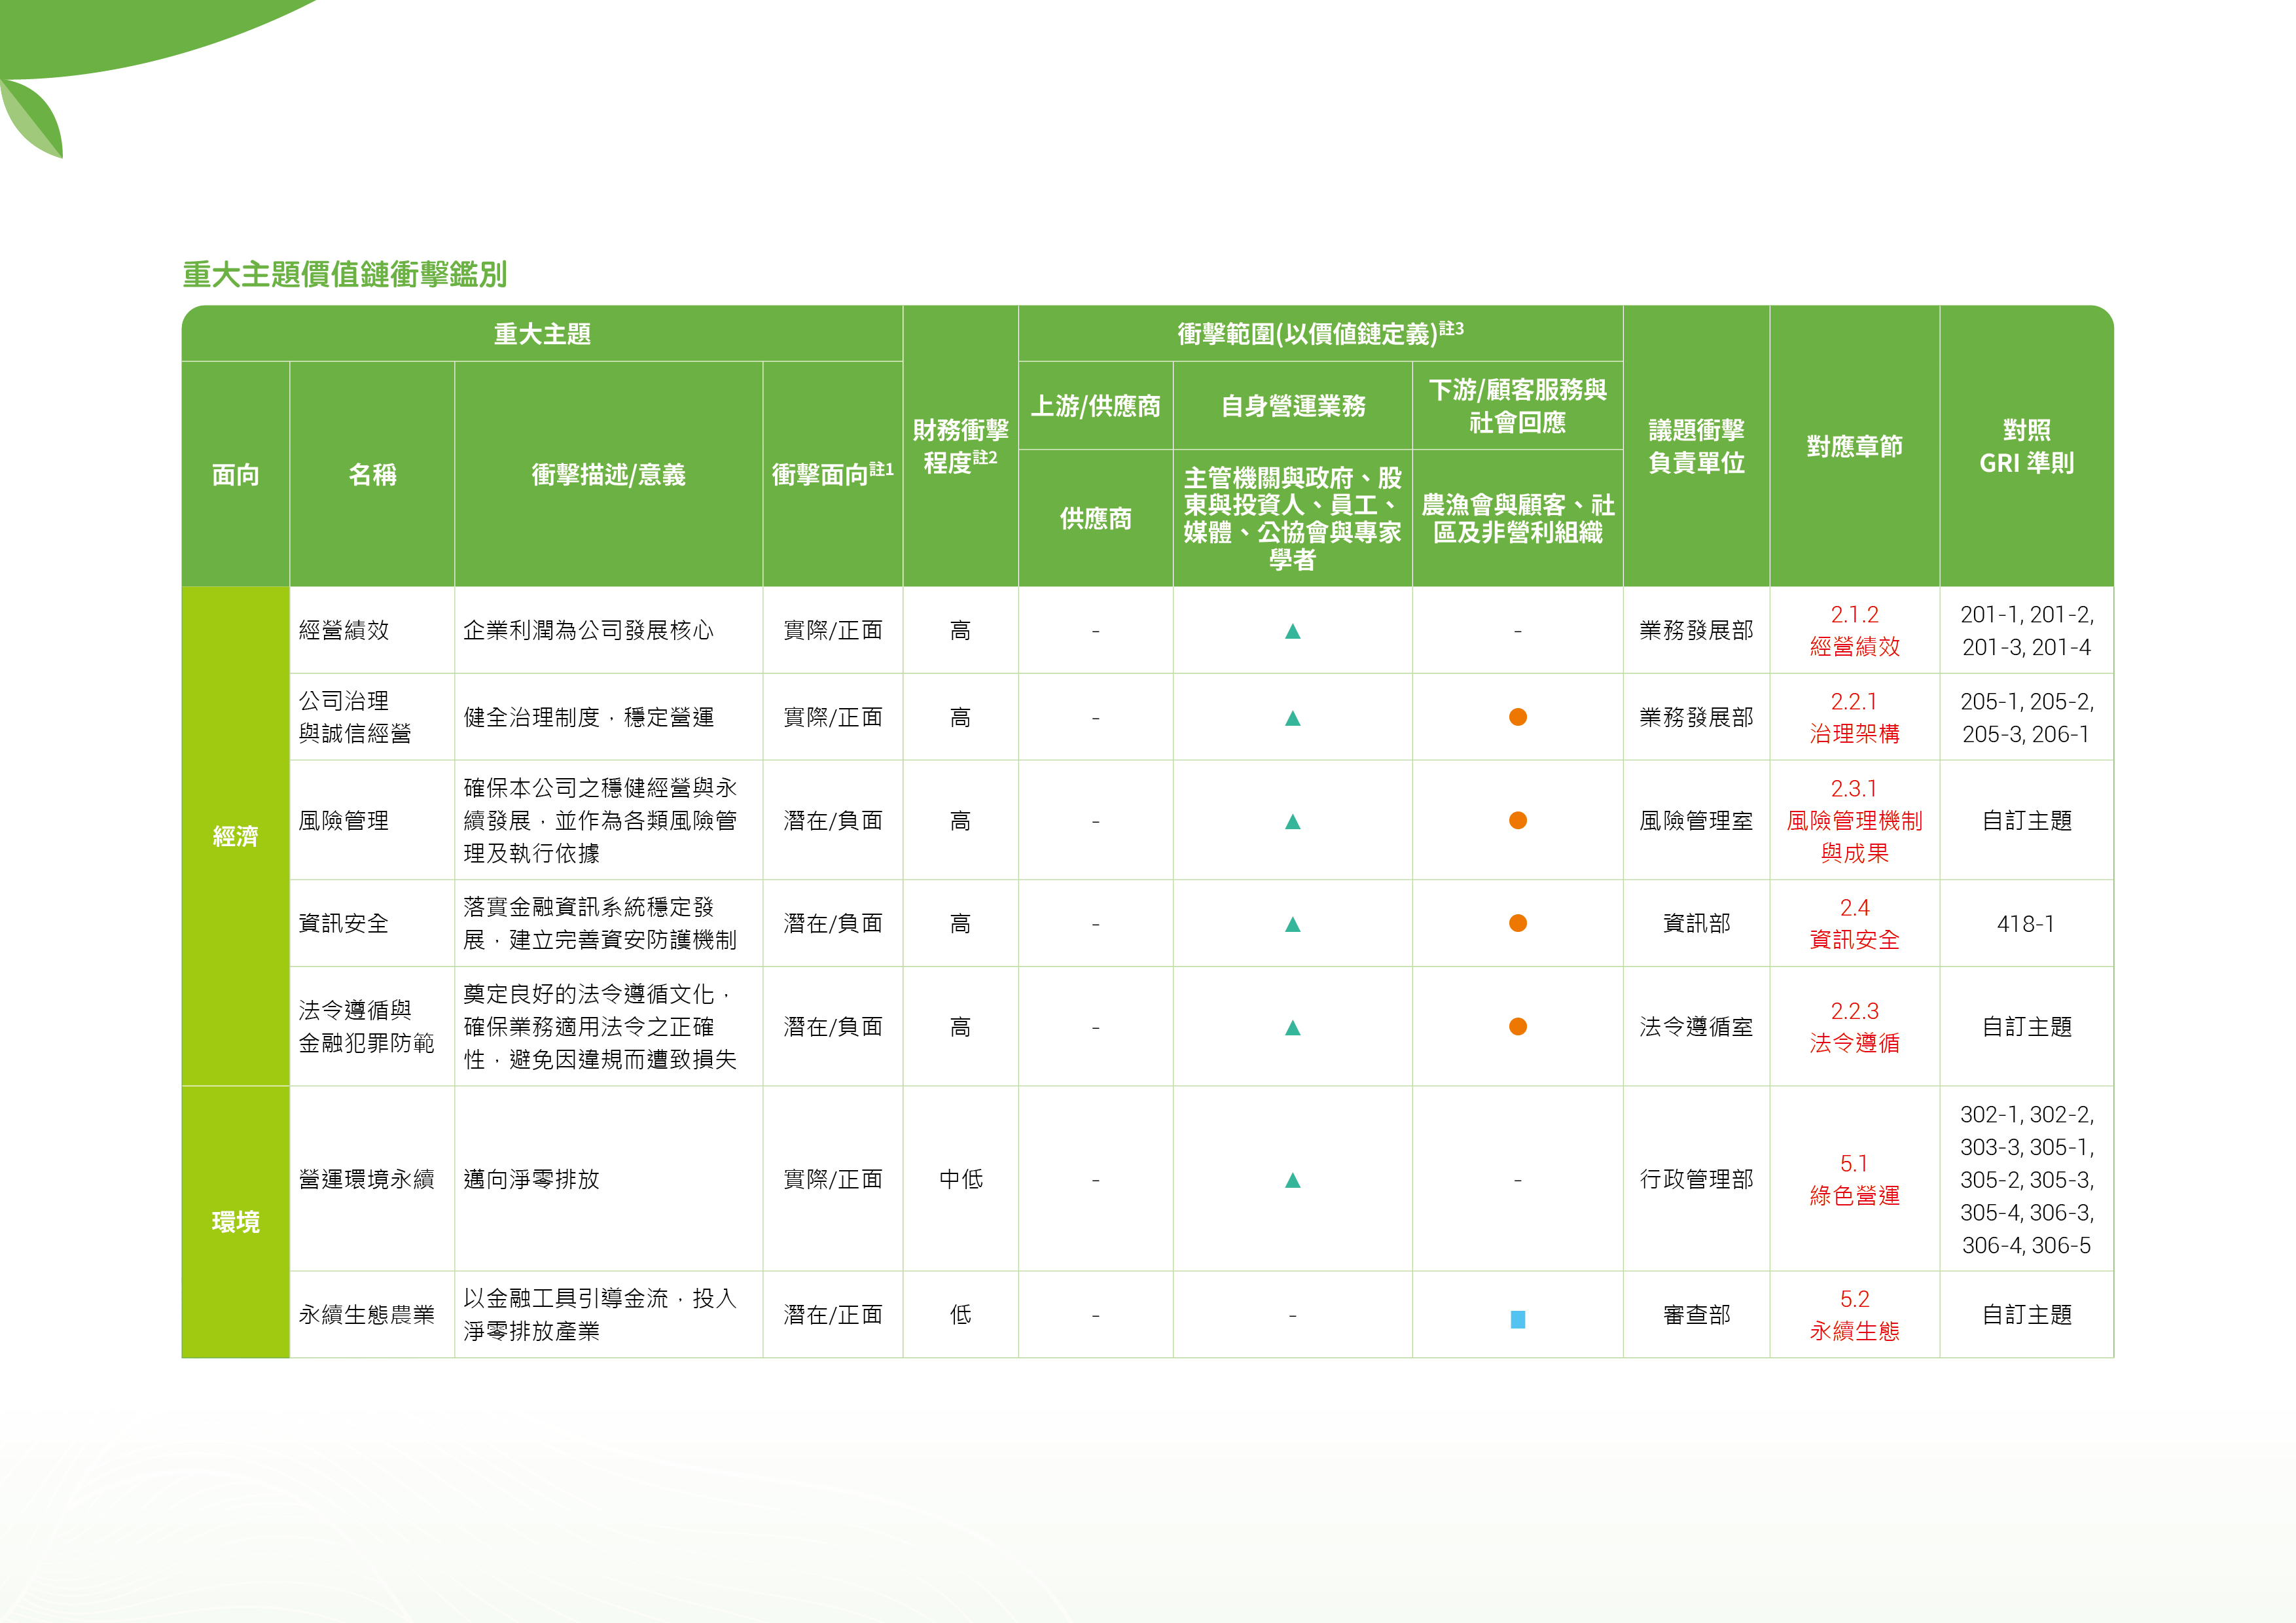Viewport: 2296px width, 1623px height.
Task: Open section link 5.1 綠色營運
Action: (1854, 1180)
